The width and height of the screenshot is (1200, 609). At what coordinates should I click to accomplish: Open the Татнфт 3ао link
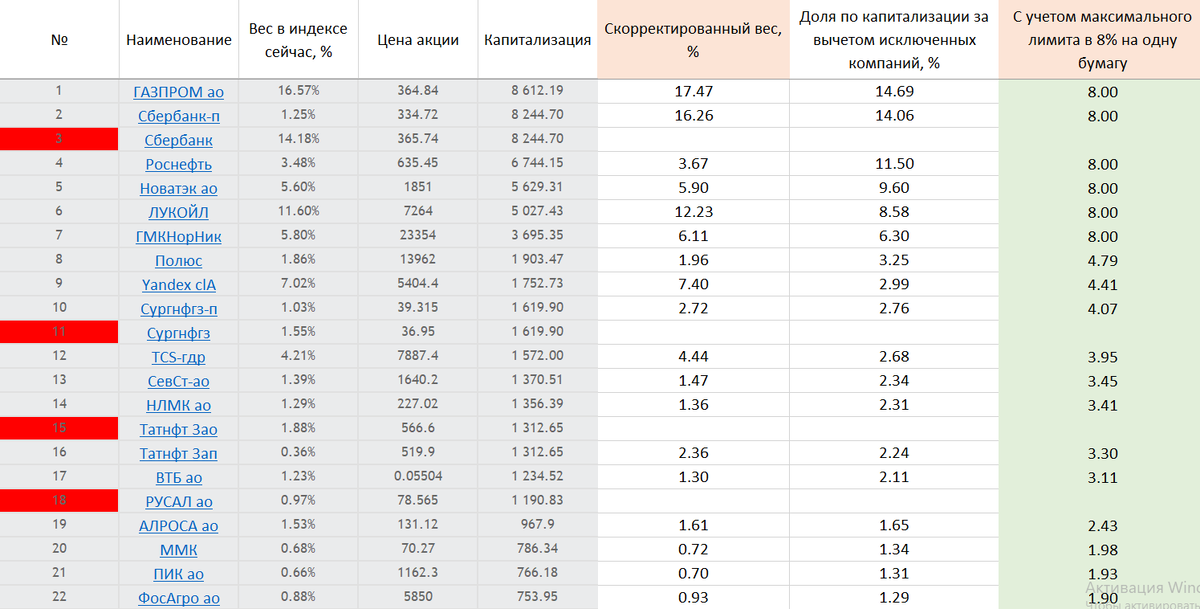click(x=179, y=429)
